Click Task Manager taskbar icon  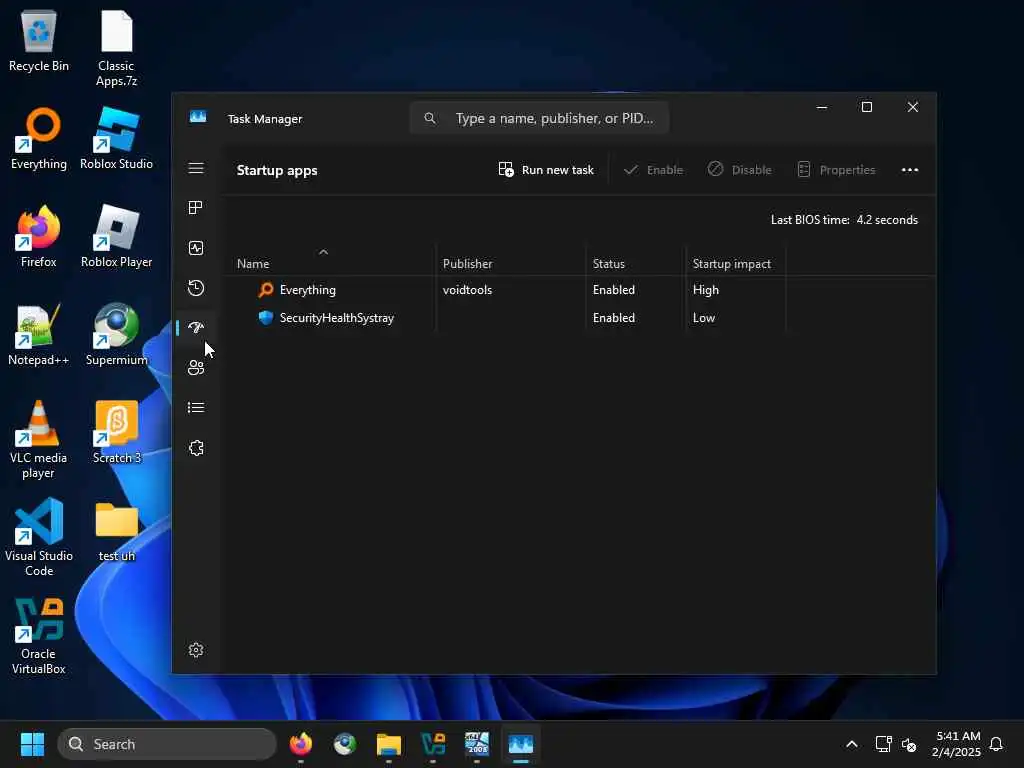[x=521, y=744]
